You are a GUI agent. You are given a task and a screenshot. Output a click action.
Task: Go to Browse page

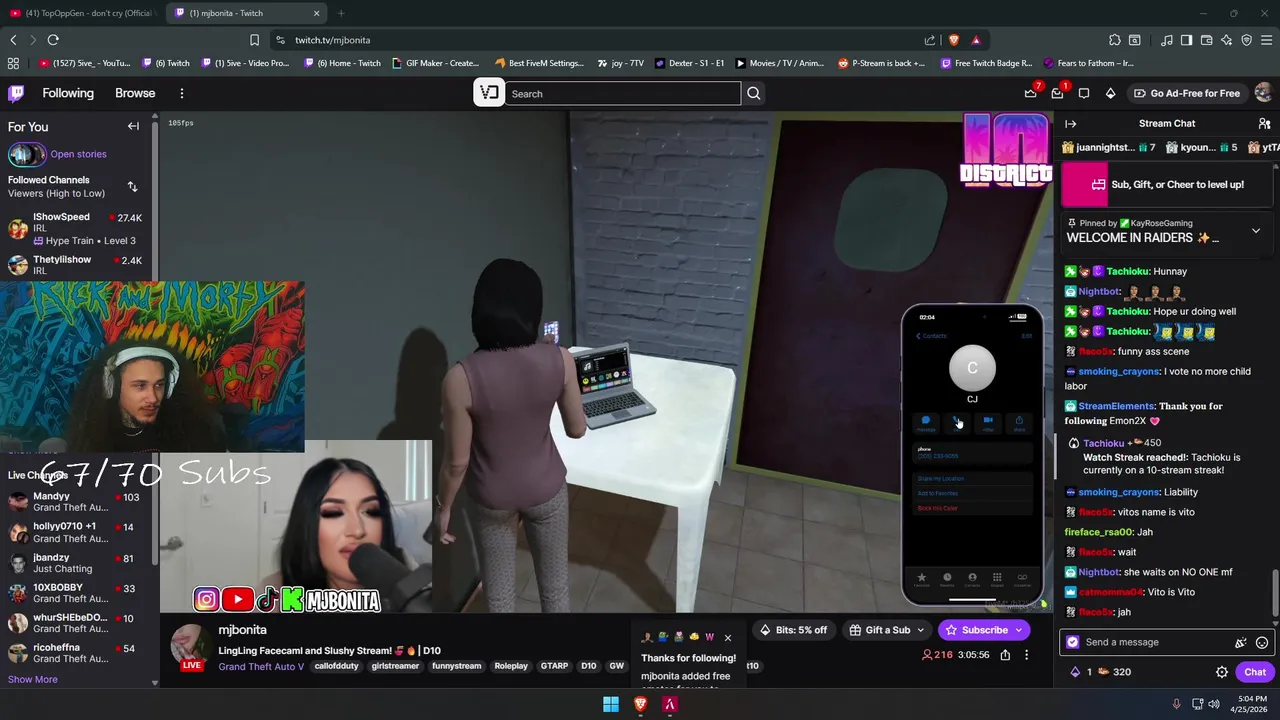click(135, 93)
